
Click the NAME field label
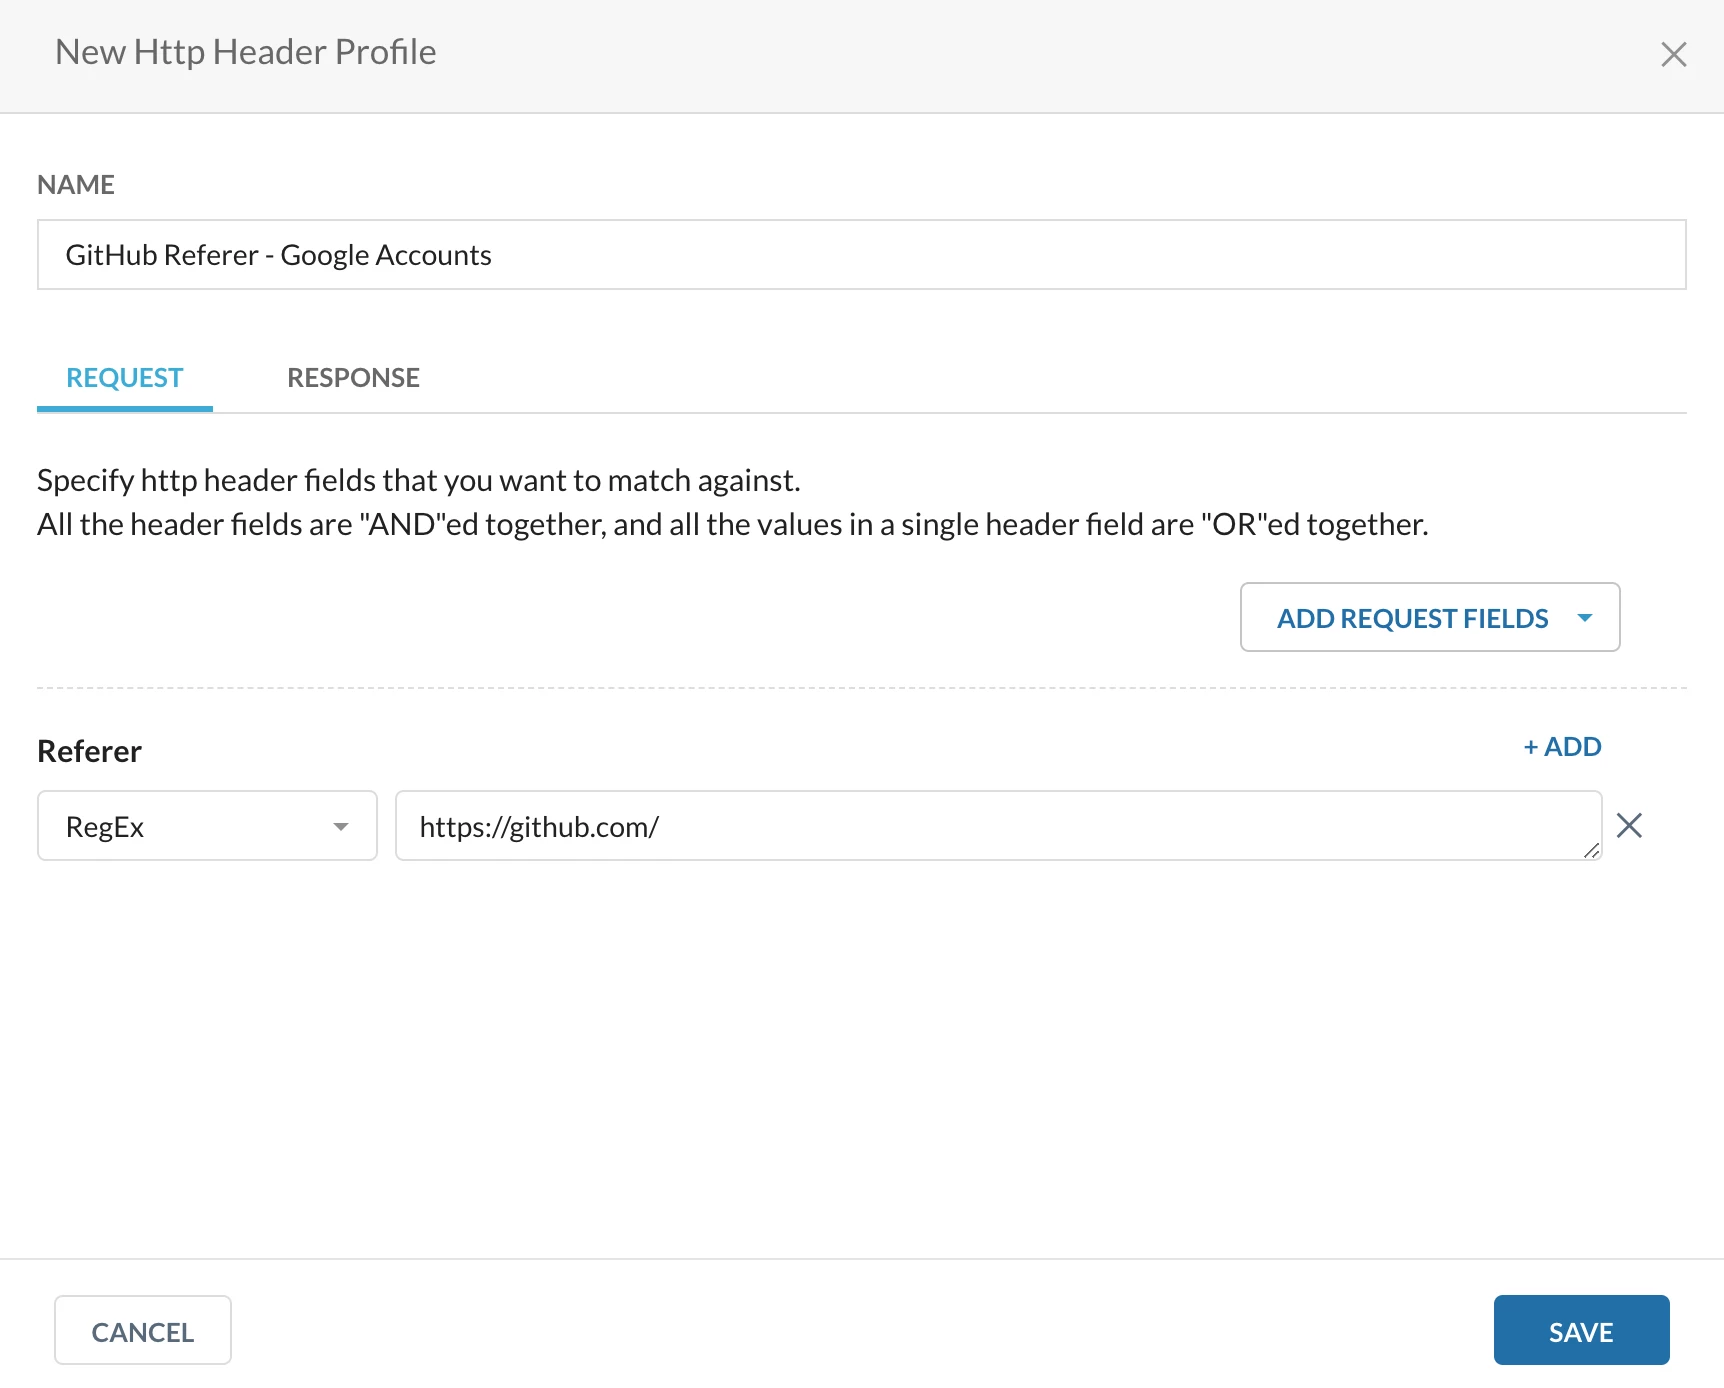click(76, 185)
